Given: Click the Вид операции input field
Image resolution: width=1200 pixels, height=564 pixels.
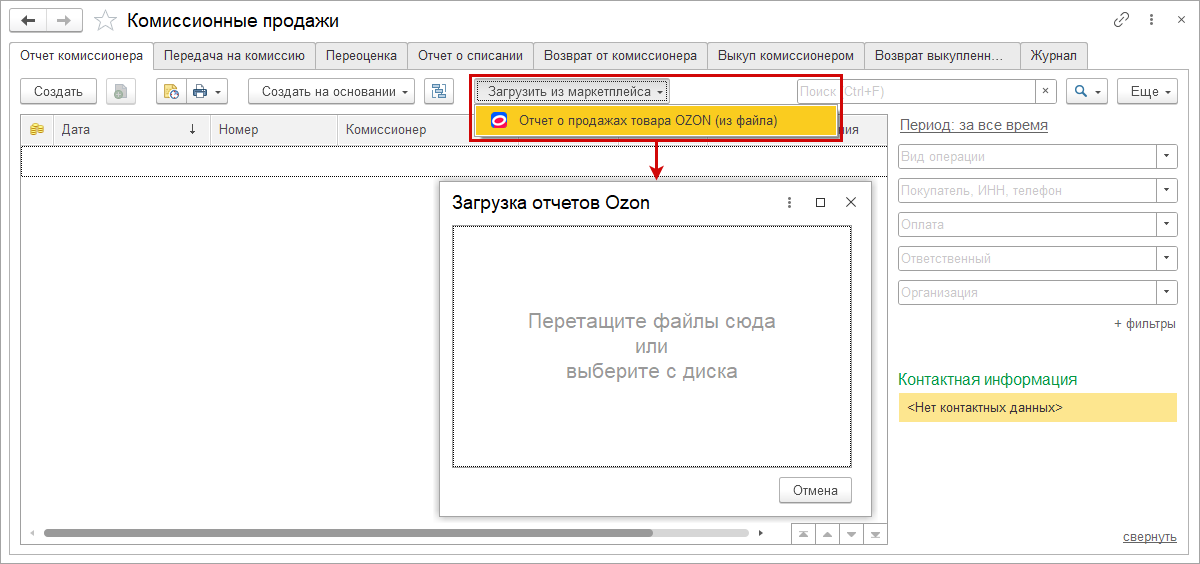Looking at the screenshot, I should tap(1027, 156).
